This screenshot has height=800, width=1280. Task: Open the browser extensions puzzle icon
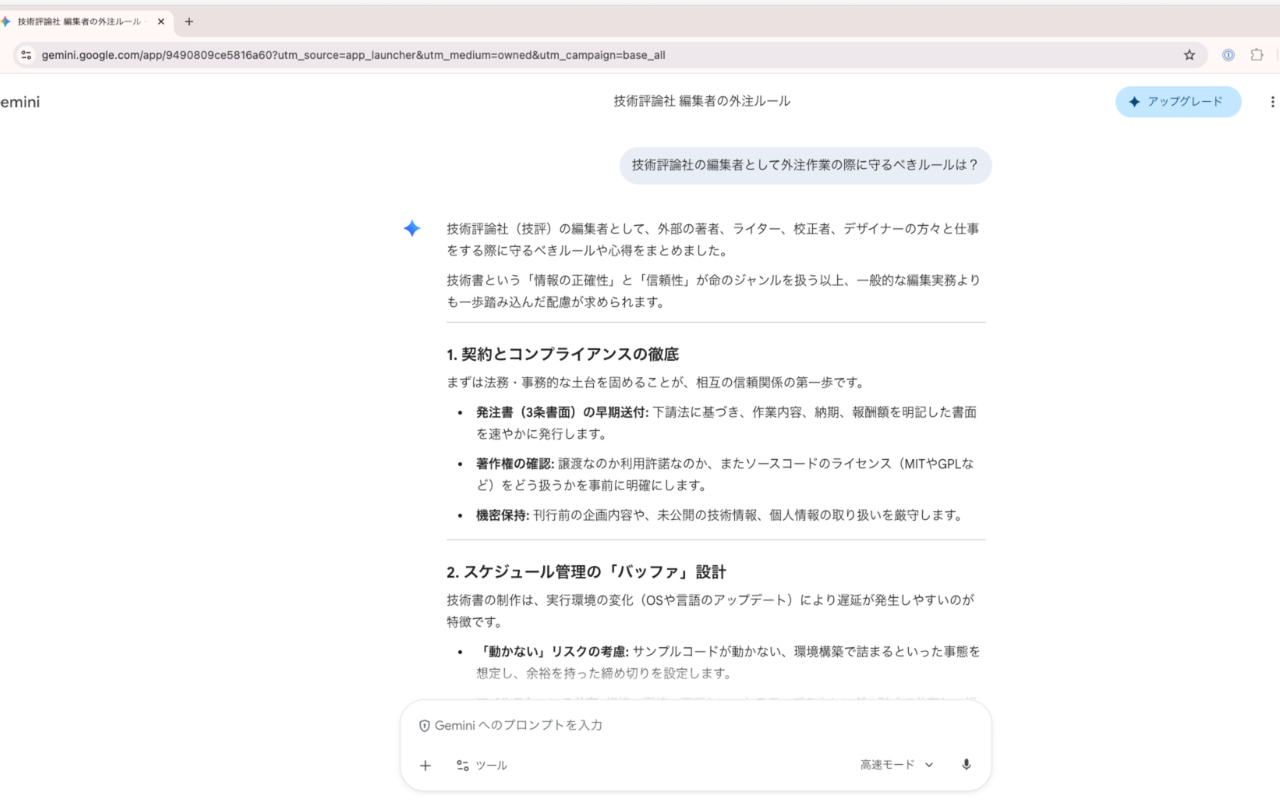click(x=1257, y=55)
